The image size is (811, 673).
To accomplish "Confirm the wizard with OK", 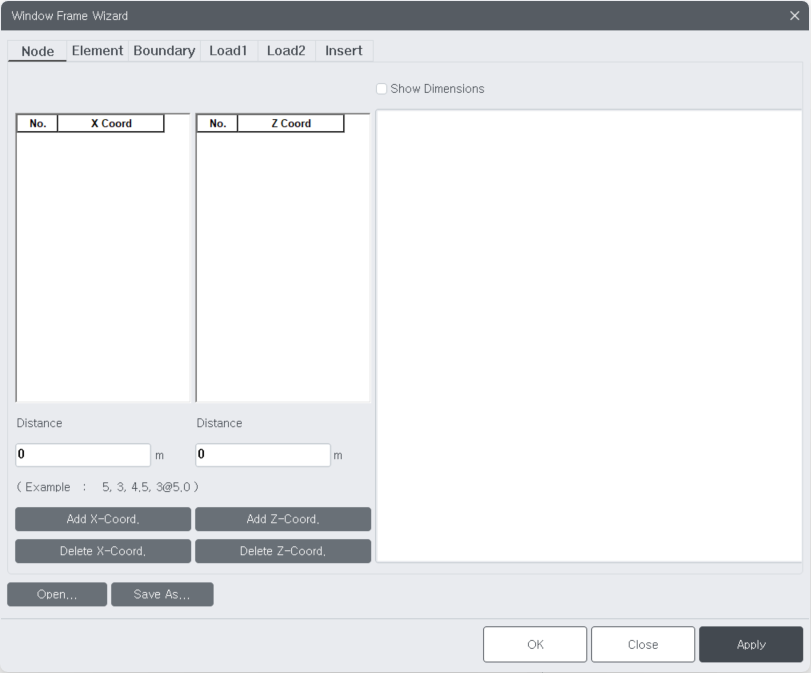I will pos(535,644).
